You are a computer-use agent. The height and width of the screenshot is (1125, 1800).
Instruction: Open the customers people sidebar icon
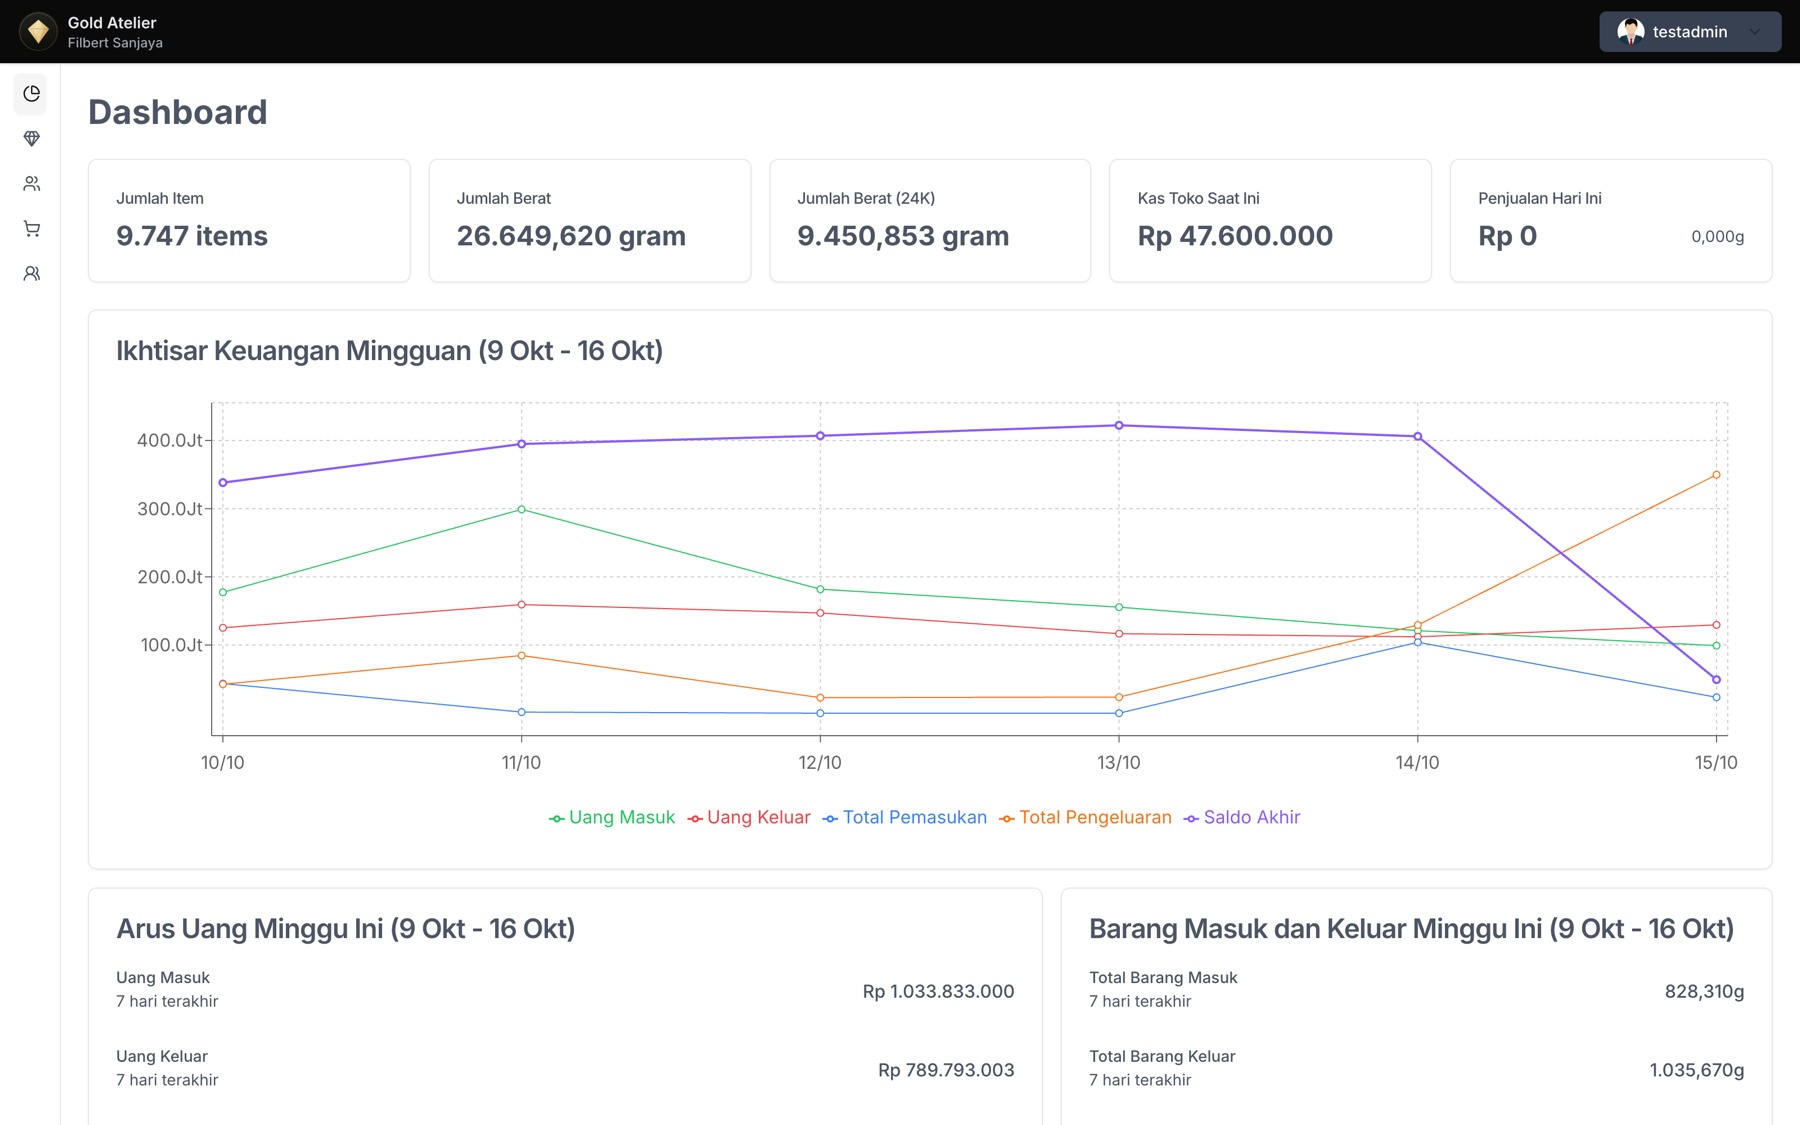click(x=32, y=184)
